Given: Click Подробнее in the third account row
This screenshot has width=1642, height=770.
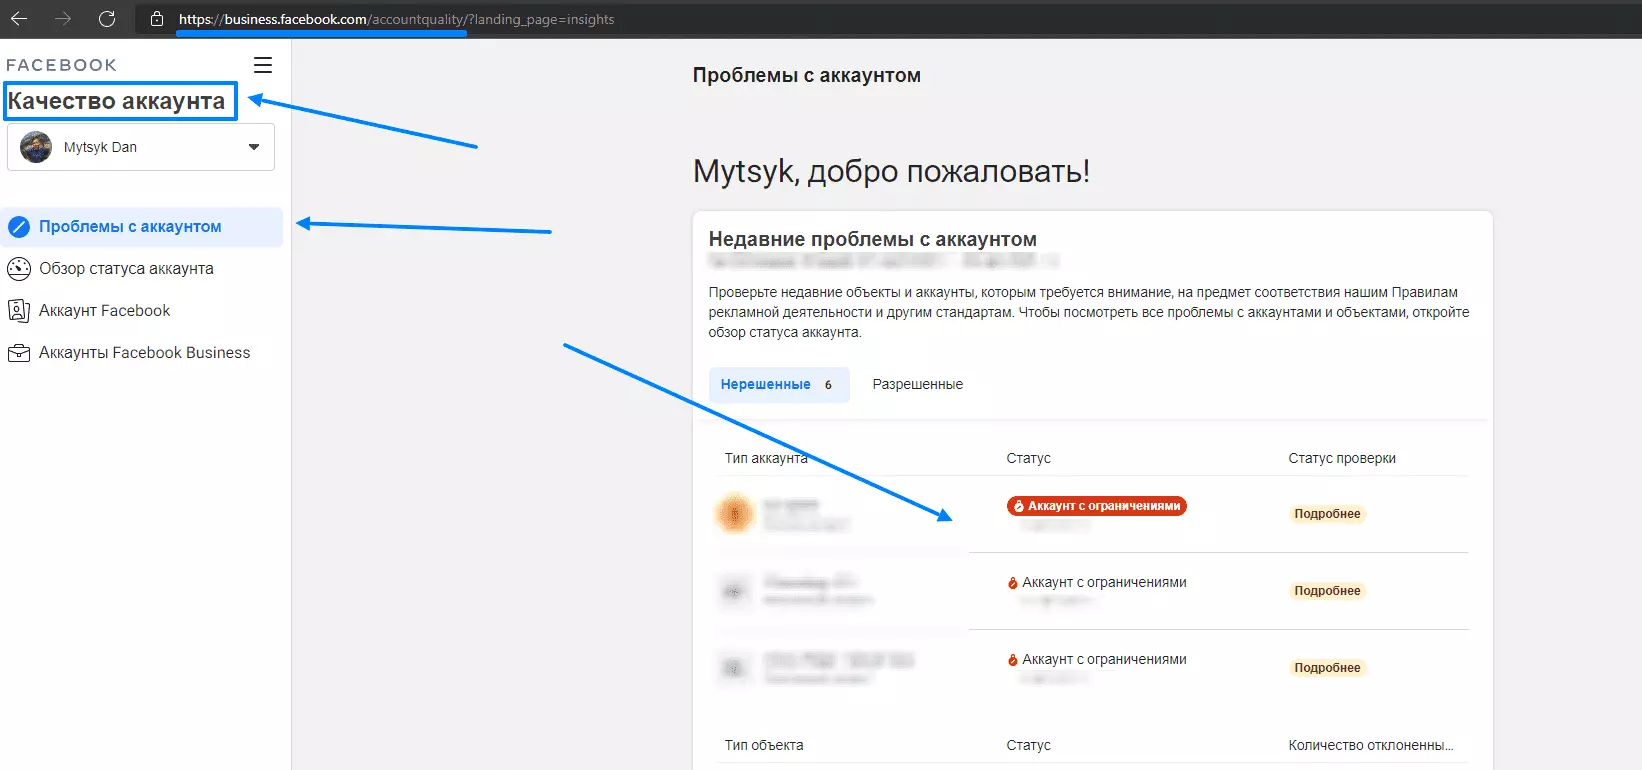Looking at the screenshot, I should click(x=1327, y=668).
